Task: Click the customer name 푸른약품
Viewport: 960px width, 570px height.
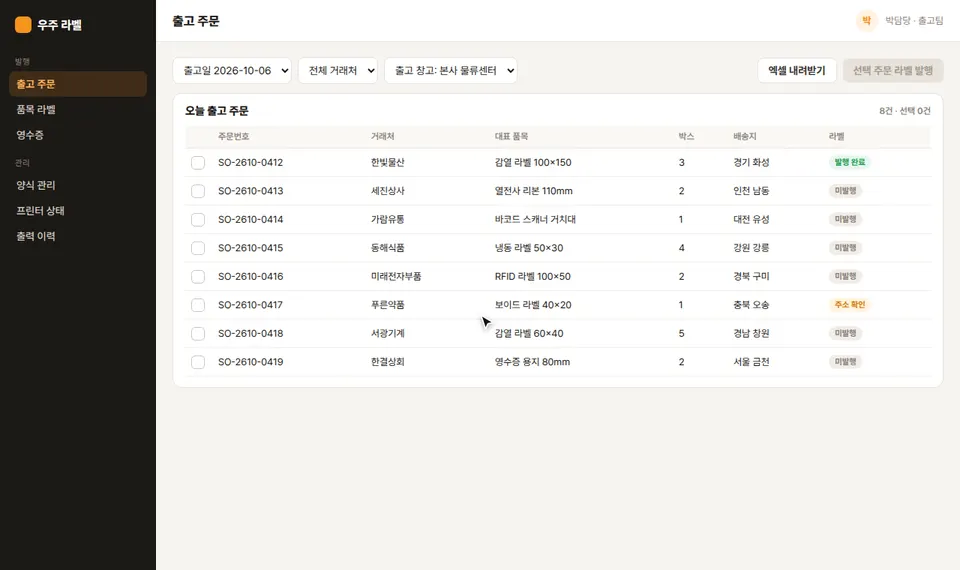Action: pos(388,305)
